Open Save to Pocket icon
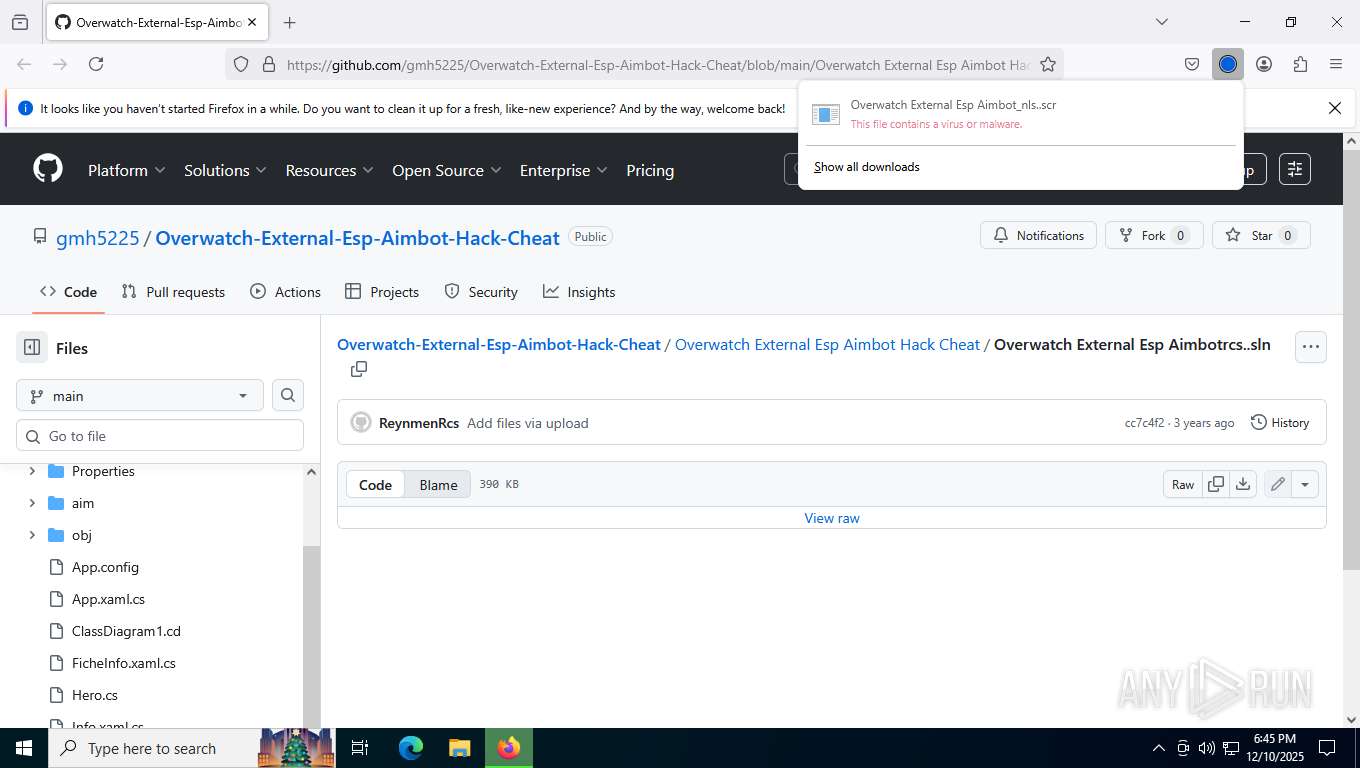Screen dimensions: 1360x768 coord(1192,64)
